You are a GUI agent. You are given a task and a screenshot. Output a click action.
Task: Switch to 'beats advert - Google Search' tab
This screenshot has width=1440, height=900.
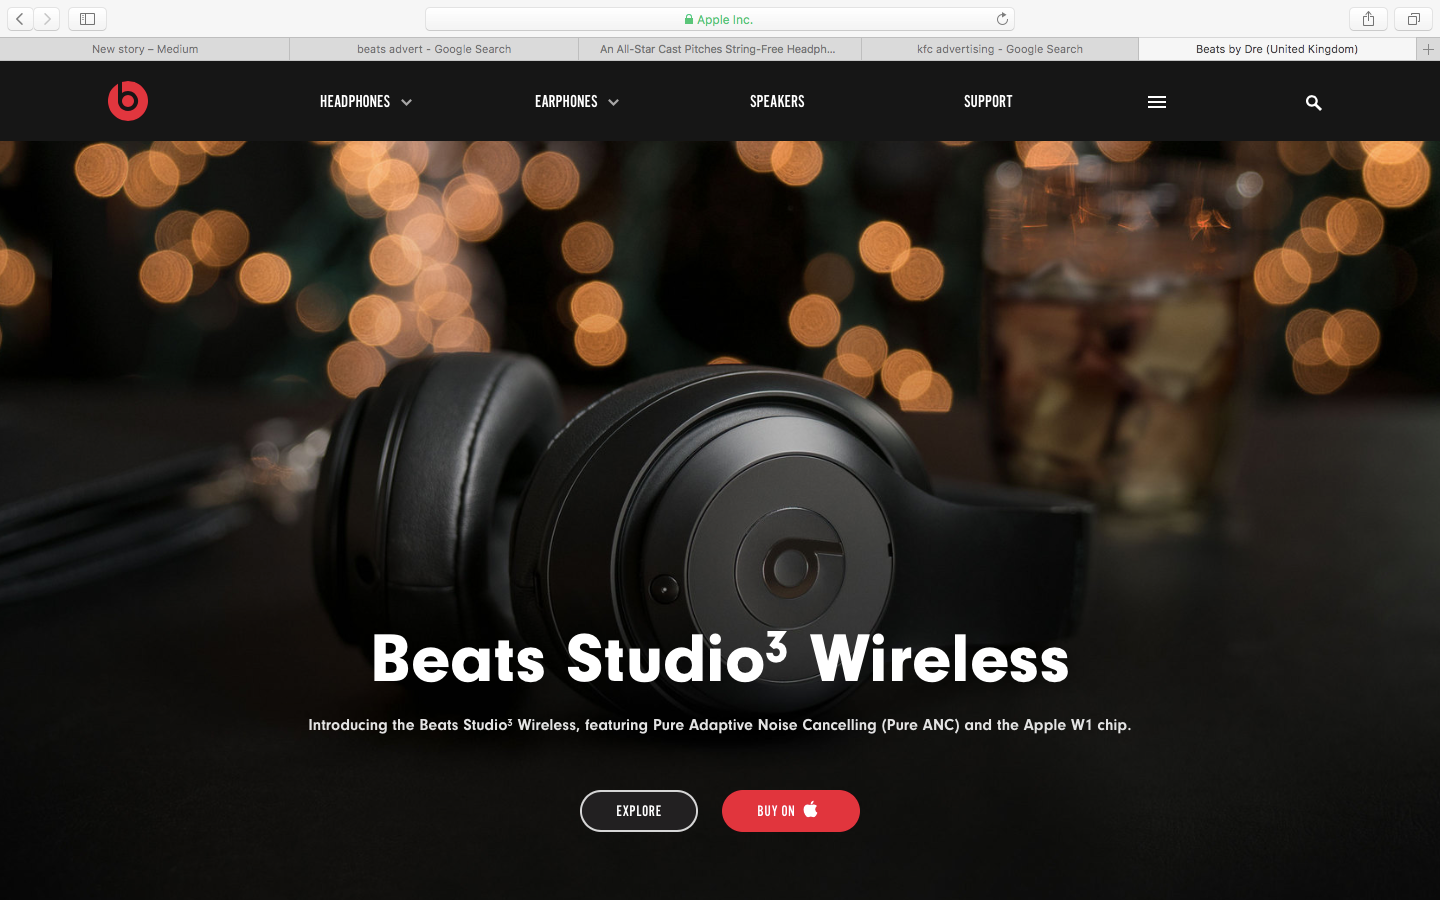434,49
